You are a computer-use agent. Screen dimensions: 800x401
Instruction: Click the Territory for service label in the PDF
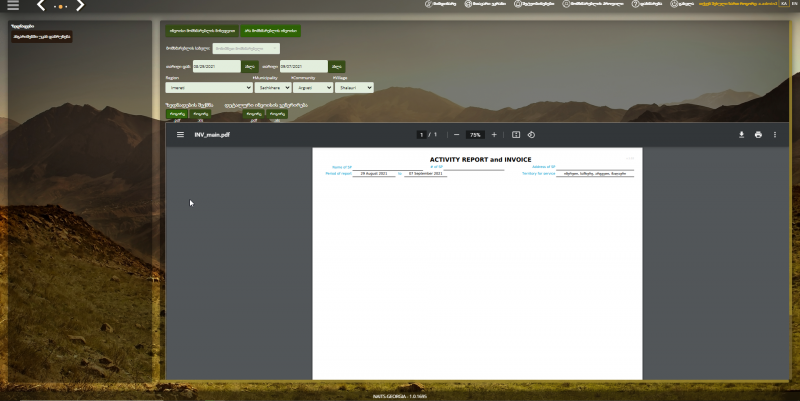[538, 173]
